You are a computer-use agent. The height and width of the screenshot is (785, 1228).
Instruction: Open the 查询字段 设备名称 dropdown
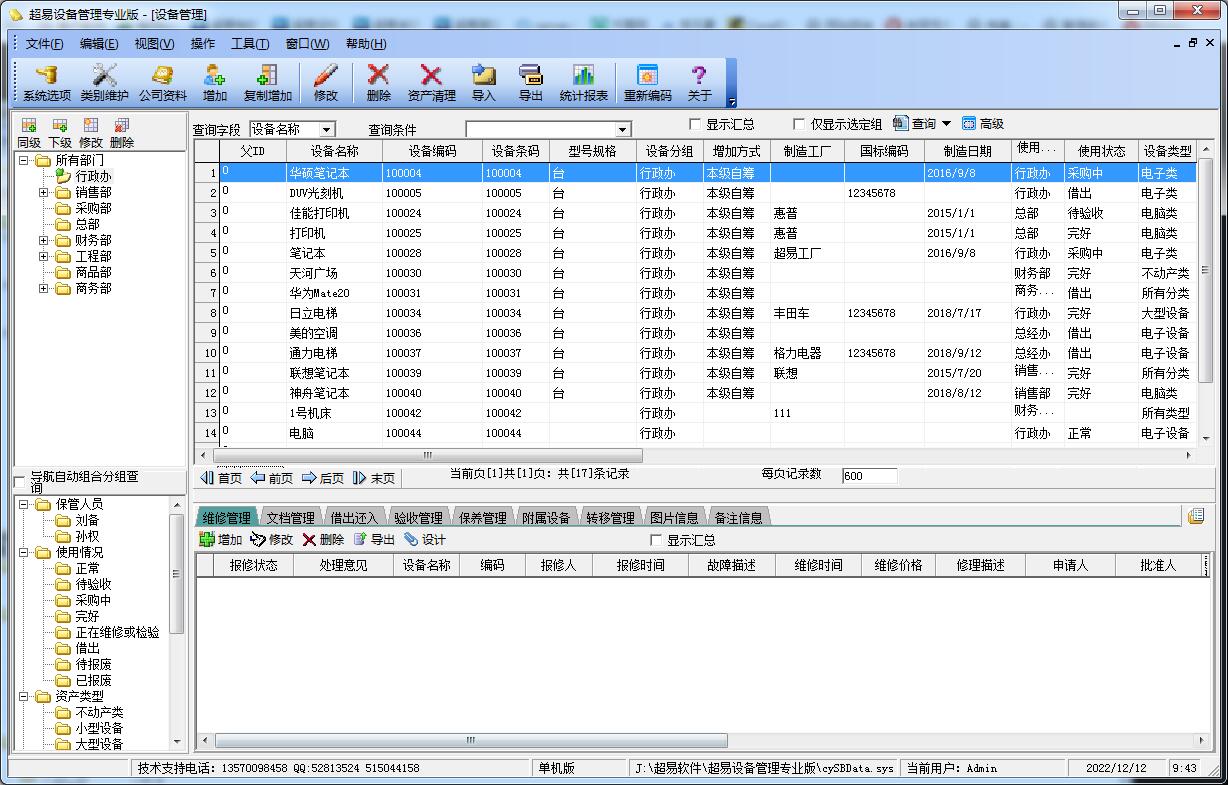click(326, 130)
